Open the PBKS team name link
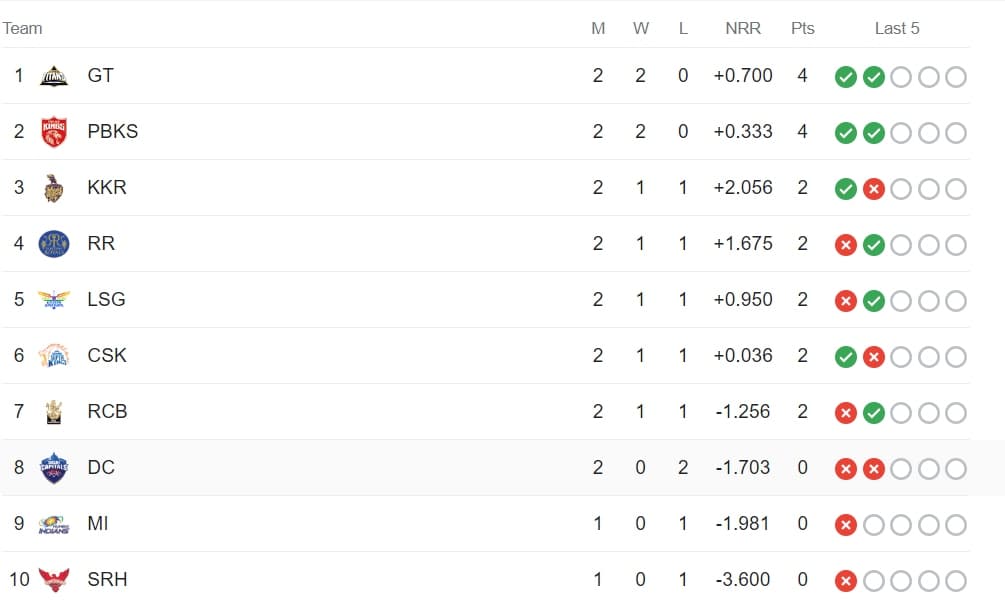Screen dimensions: 1005x610 [x=113, y=132]
